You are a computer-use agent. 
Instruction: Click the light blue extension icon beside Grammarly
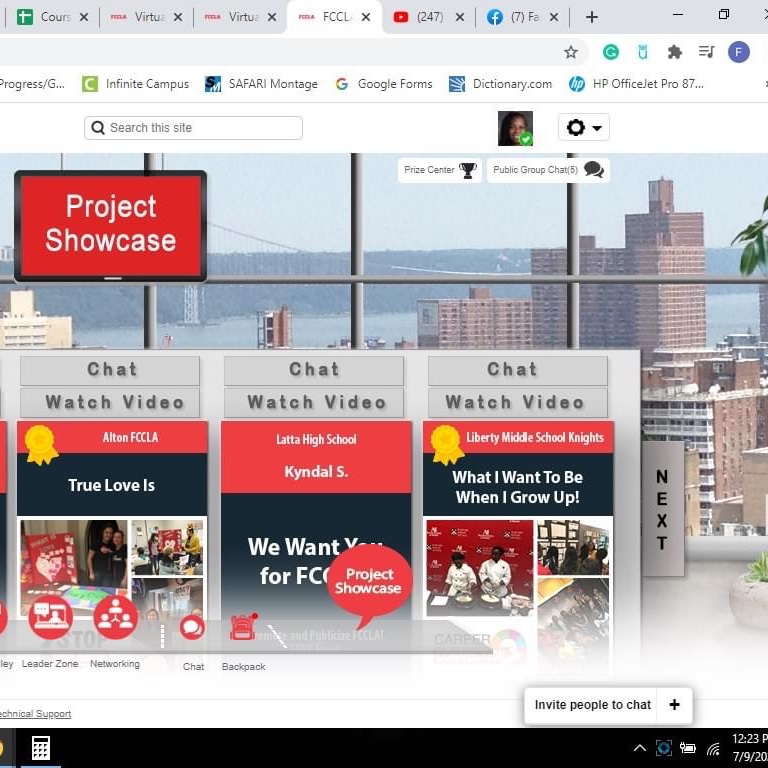[643, 52]
